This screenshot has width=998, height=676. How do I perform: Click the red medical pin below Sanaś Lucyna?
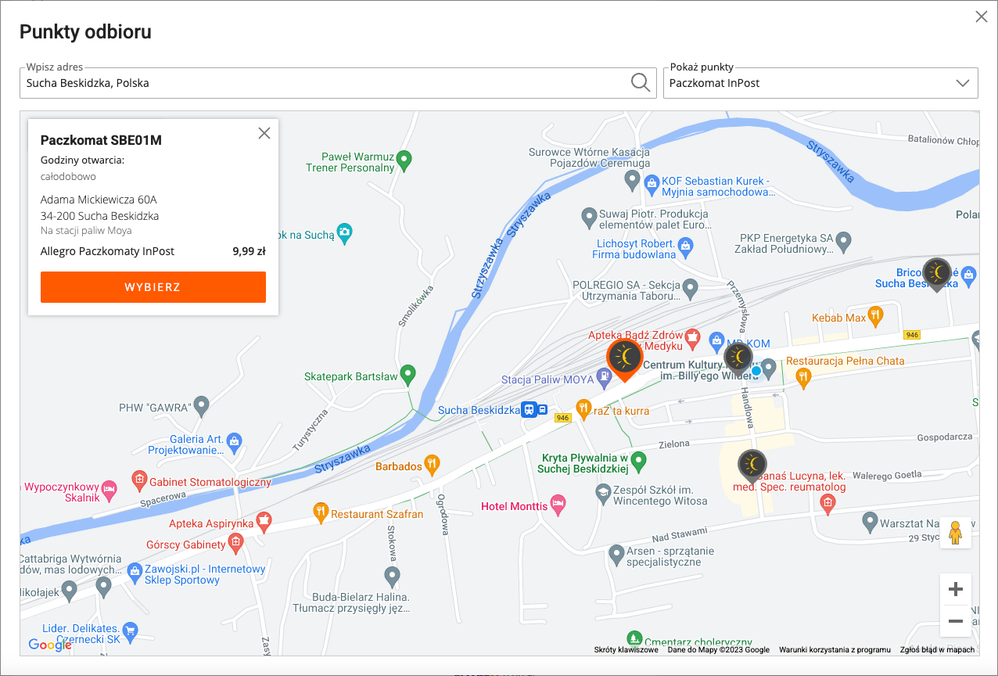coord(827,504)
